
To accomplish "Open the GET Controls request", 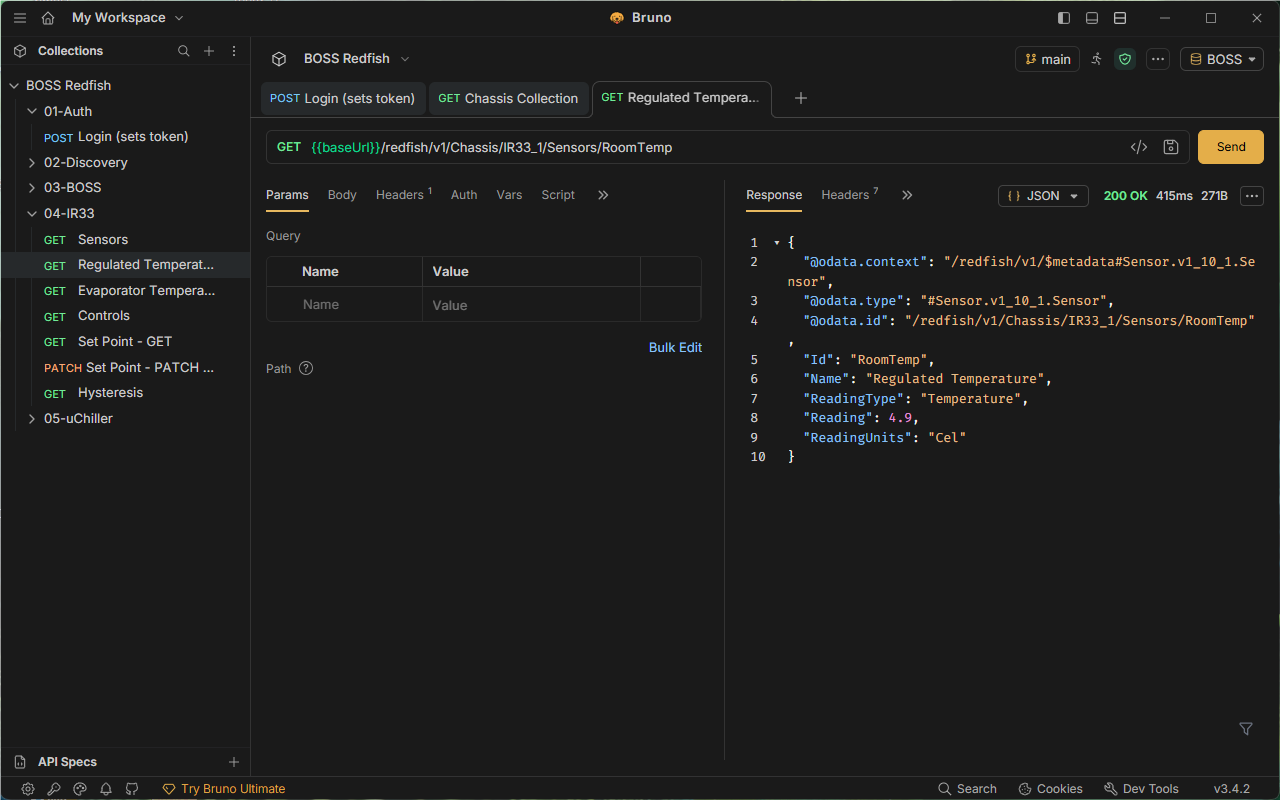I will tap(125, 316).
